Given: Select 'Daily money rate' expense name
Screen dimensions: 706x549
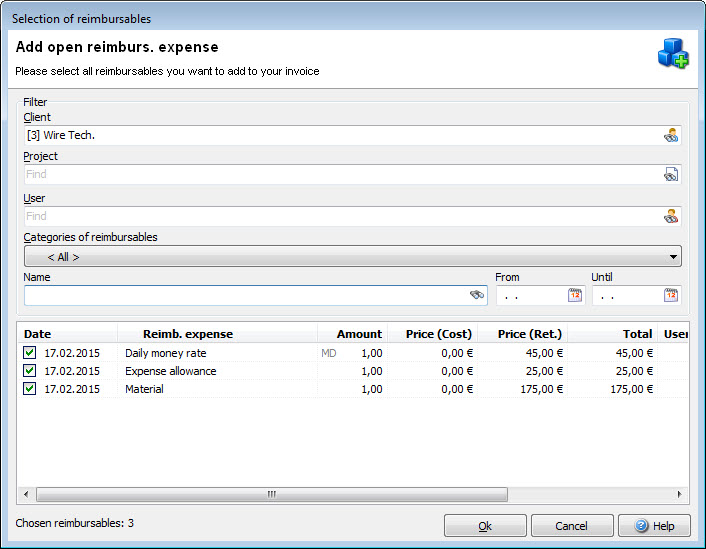Looking at the screenshot, I should point(166,353).
